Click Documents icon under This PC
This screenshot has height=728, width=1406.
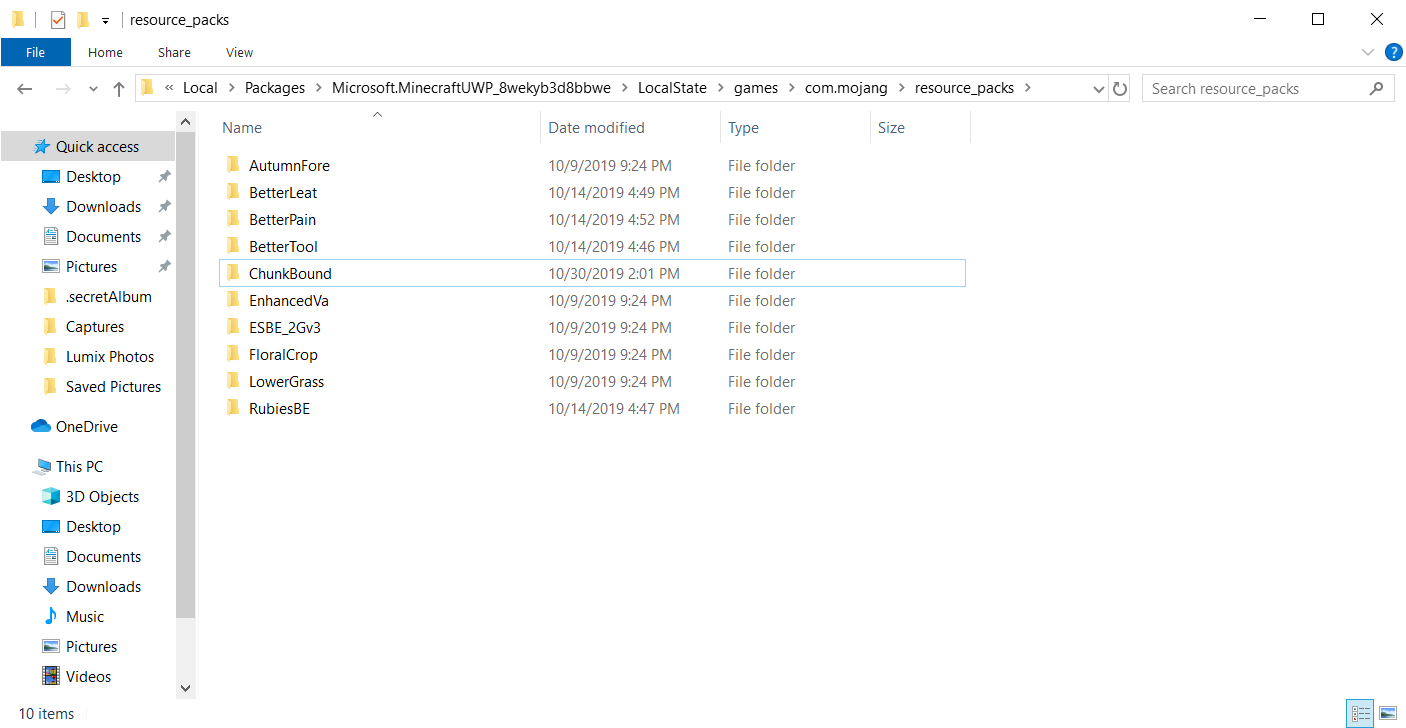[51, 556]
